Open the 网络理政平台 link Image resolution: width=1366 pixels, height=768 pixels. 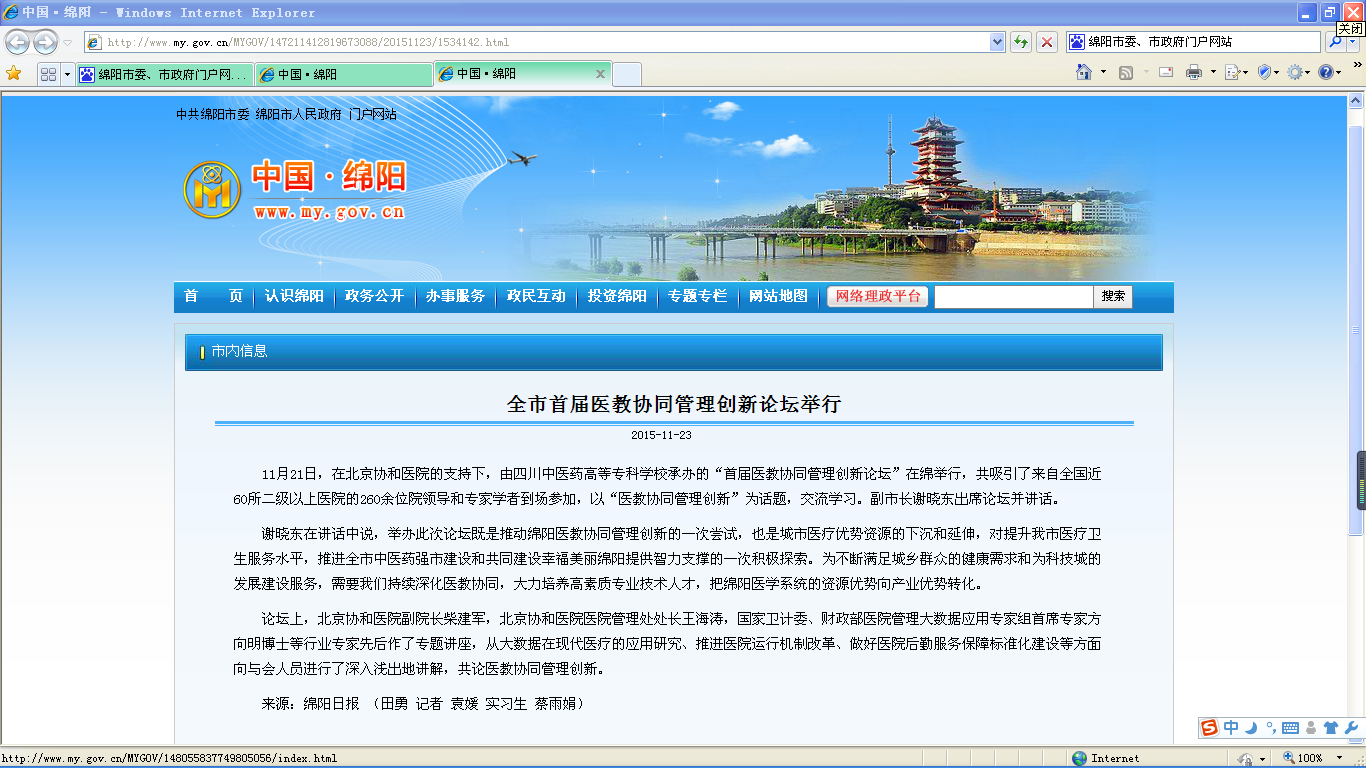pyautogui.click(x=878, y=296)
